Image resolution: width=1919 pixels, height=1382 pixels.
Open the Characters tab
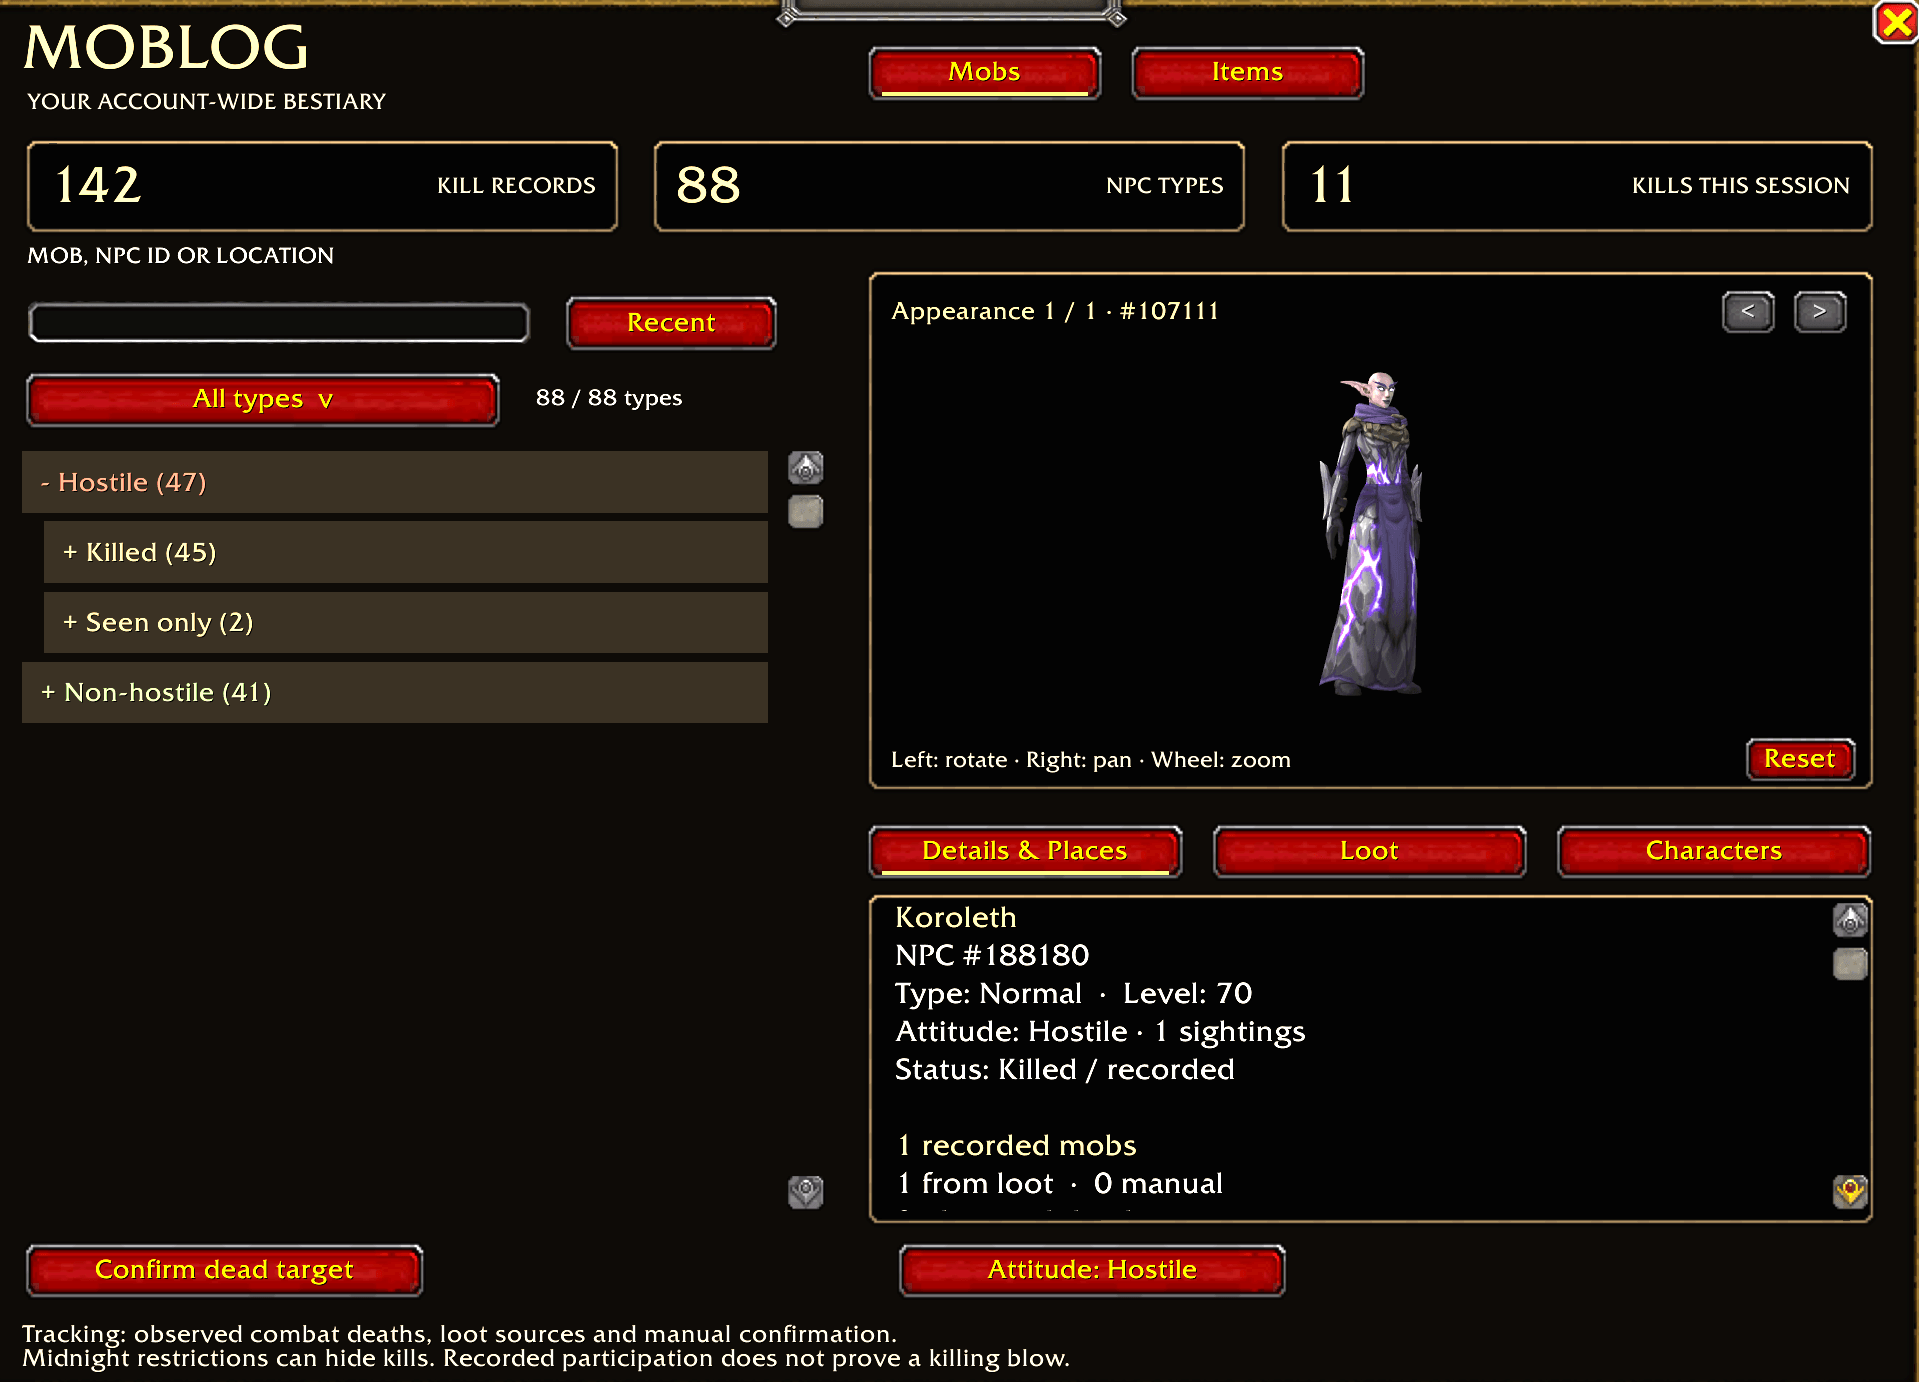(x=1714, y=851)
